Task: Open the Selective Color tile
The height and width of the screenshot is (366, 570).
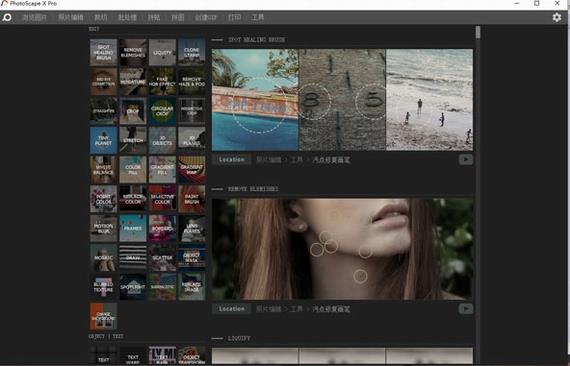Action: (x=162, y=199)
